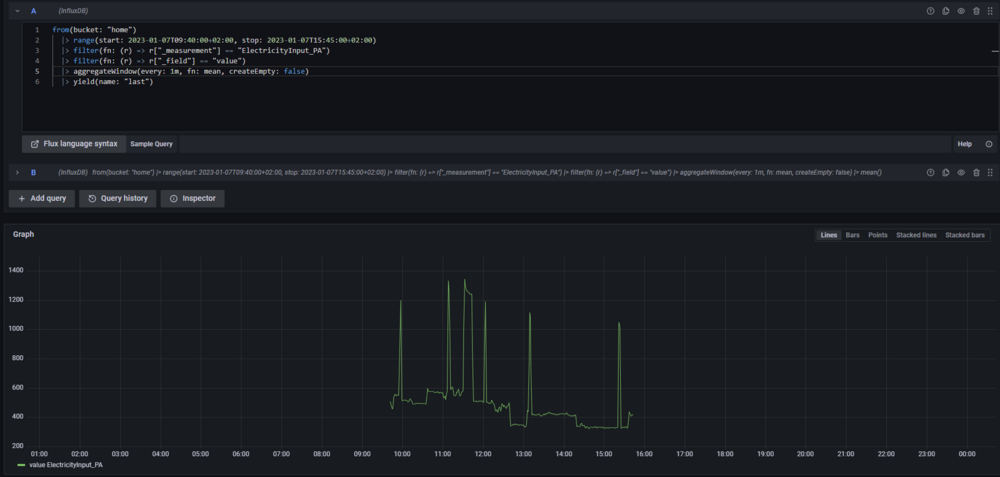Open the Help section in query editor
The height and width of the screenshot is (477, 1000).
[x=964, y=144]
